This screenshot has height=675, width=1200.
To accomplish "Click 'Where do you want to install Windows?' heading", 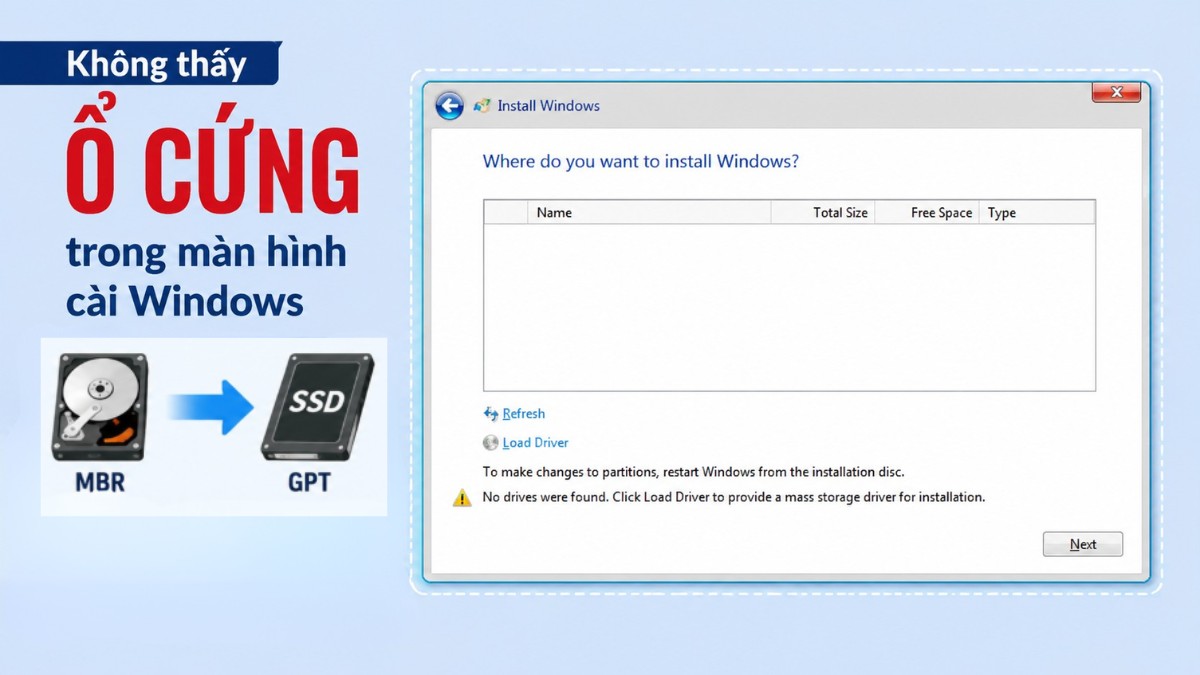I will (x=641, y=161).
